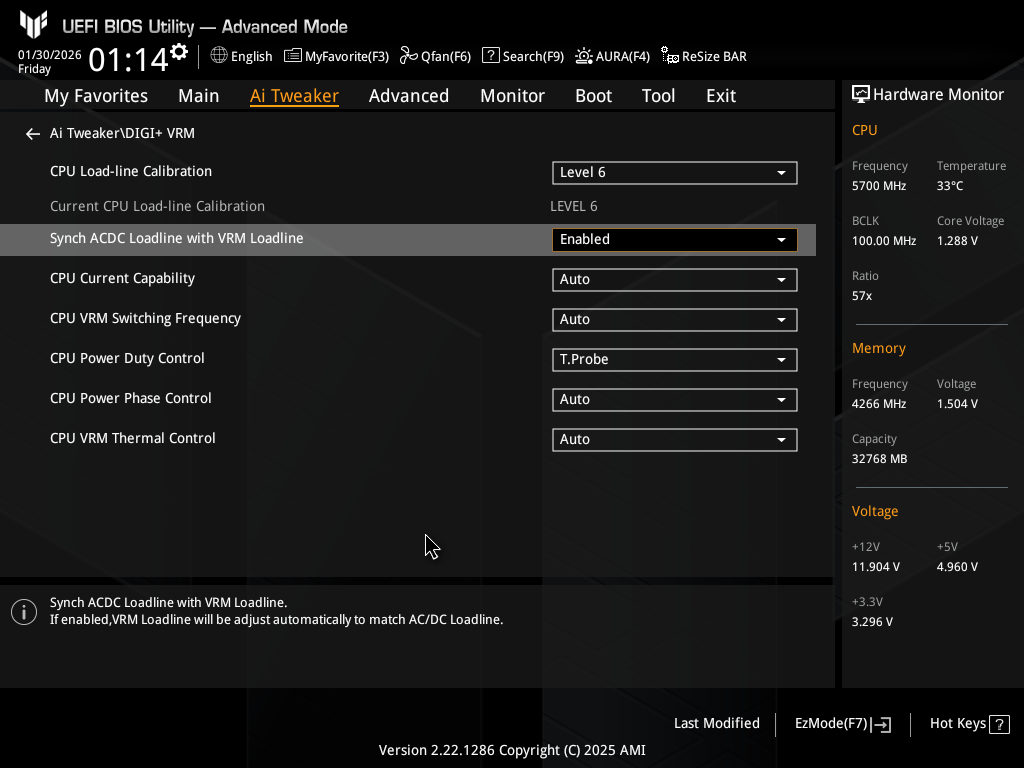1024x768 pixels.
Task: Click ReSize BAR label
Action: (714, 57)
